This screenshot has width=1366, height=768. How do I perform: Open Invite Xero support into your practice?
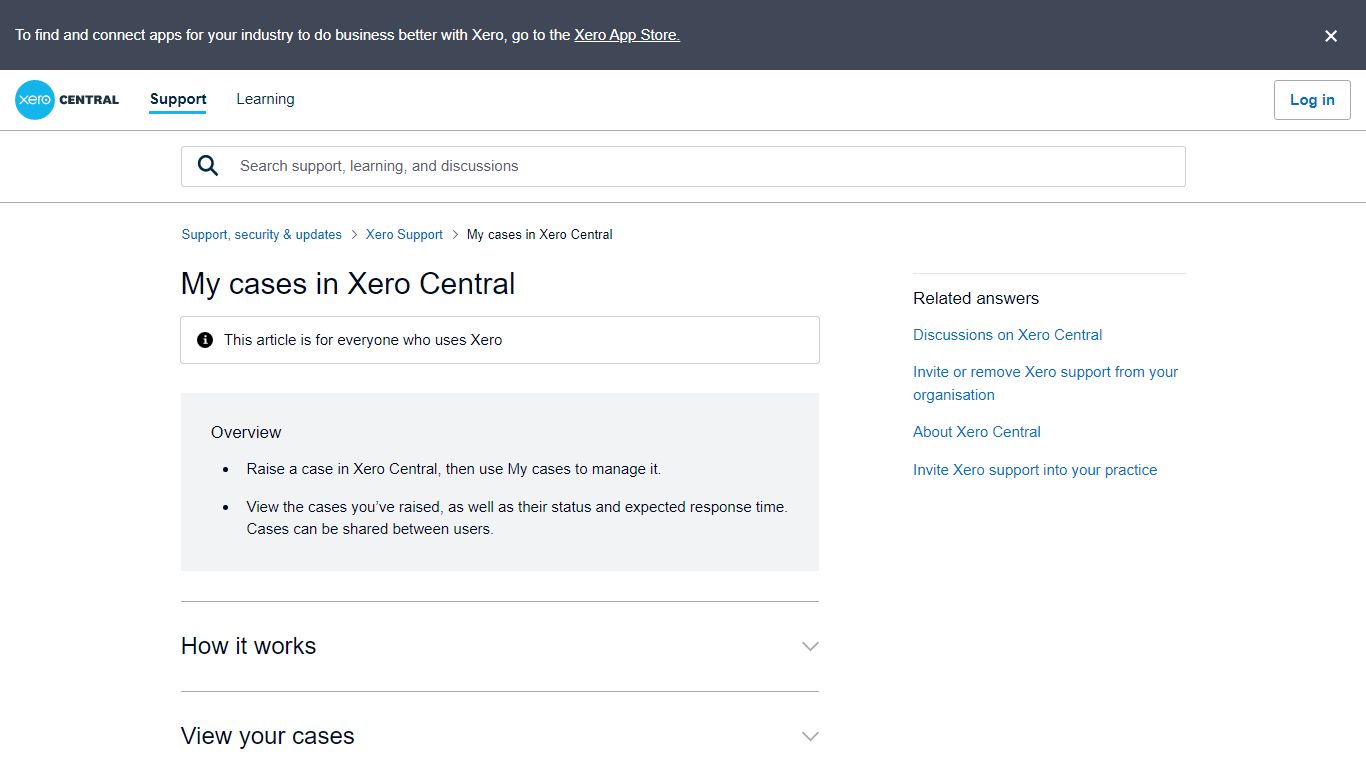pos(1035,470)
